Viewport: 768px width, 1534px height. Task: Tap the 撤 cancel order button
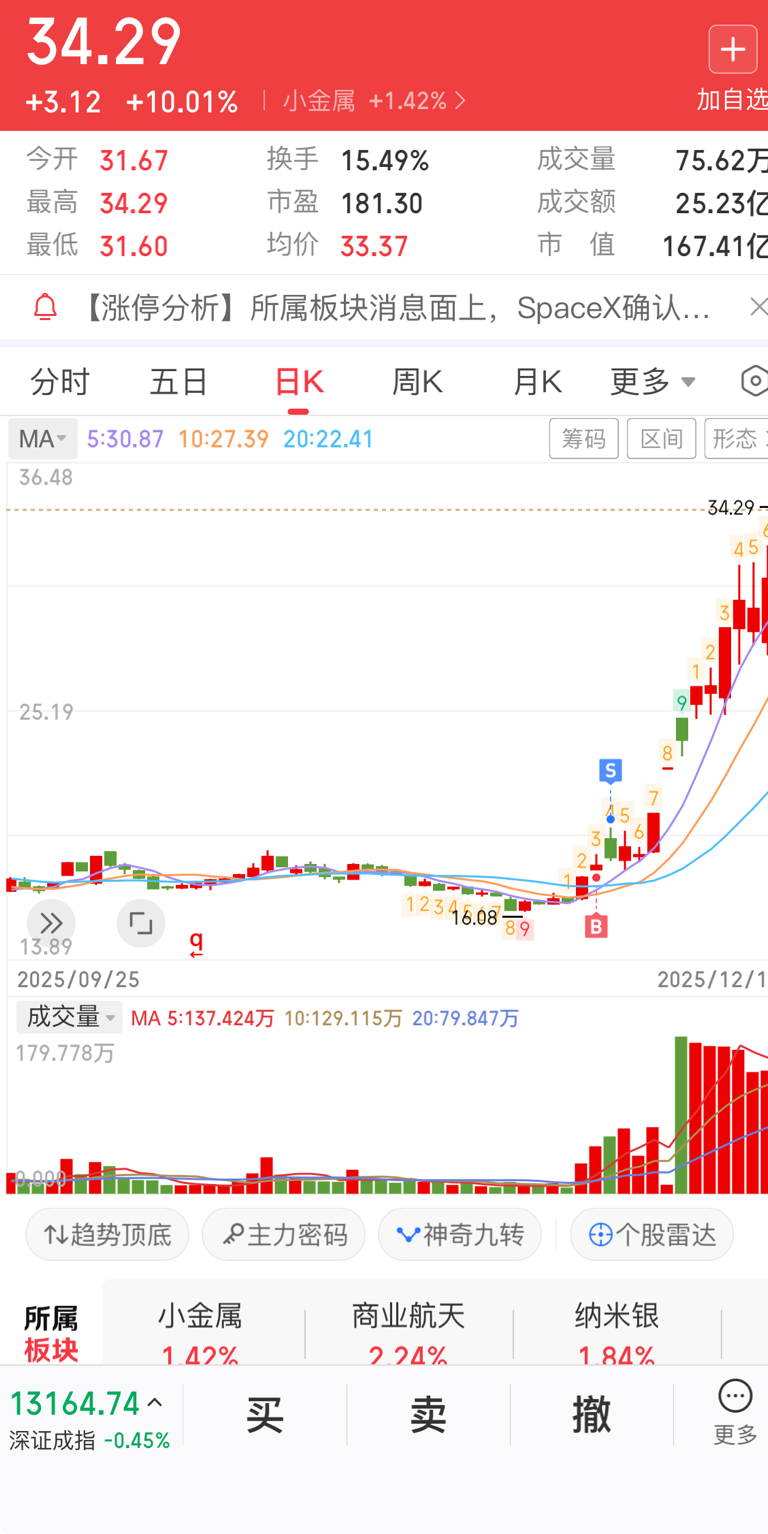click(591, 1414)
